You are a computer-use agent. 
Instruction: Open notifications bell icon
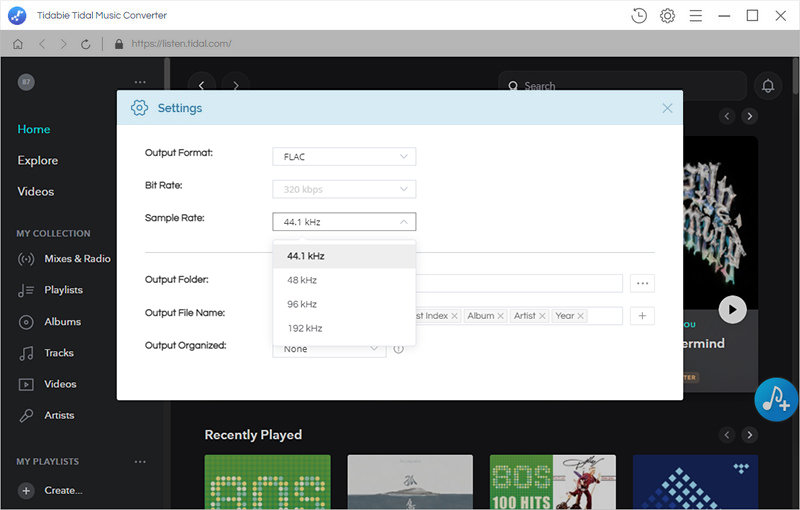(768, 86)
